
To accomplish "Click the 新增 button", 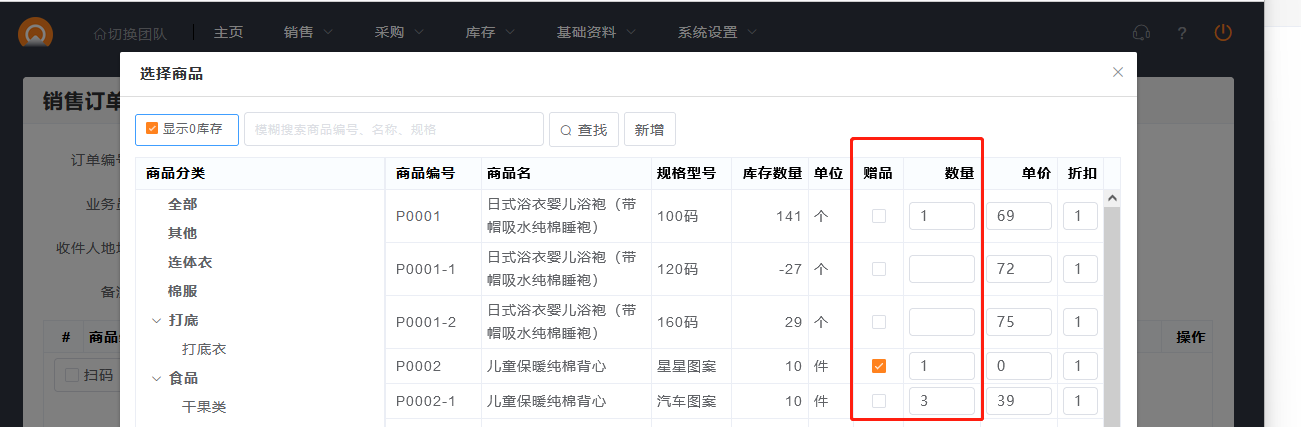I will click(x=650, y=129).
